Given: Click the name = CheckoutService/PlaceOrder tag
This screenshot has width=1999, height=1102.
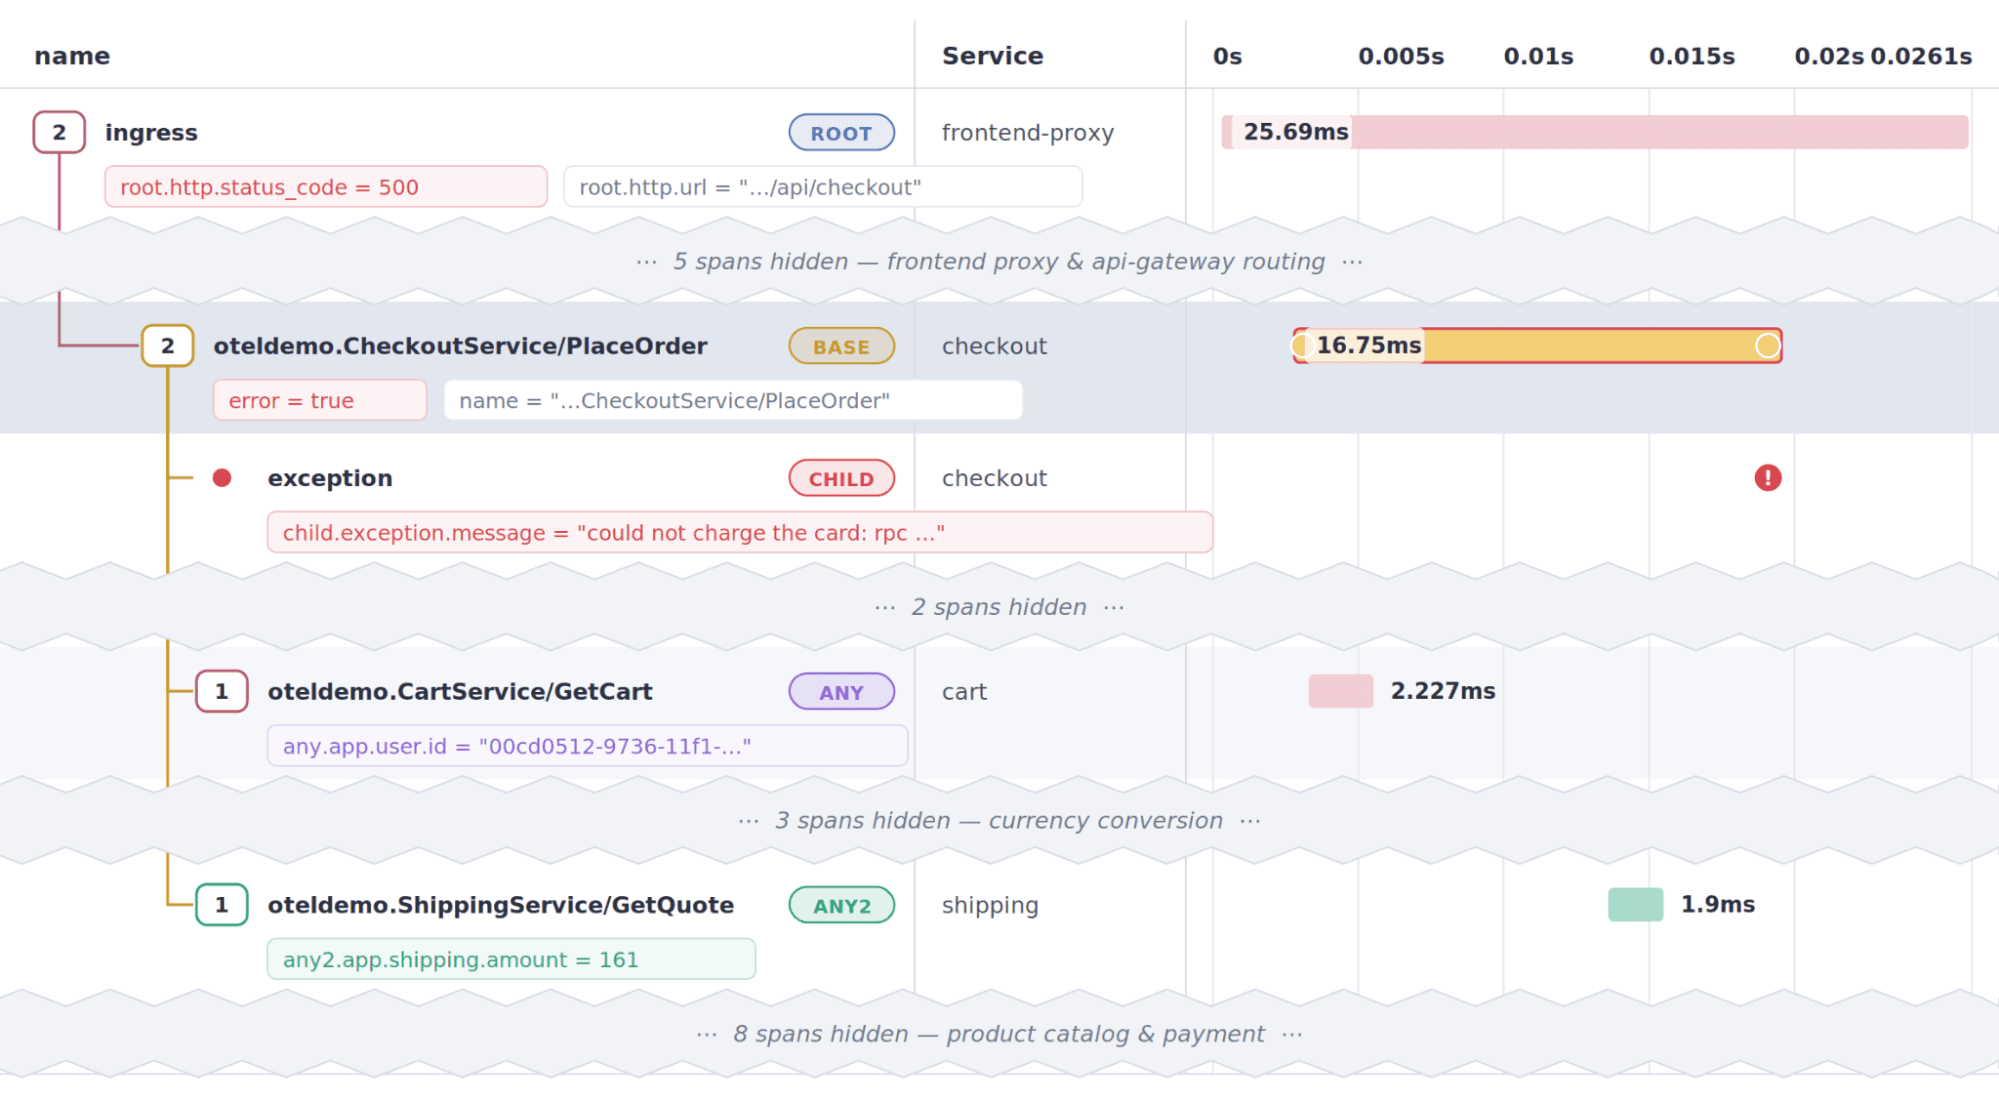Looking at the screenshot, I should click(733, 400).
